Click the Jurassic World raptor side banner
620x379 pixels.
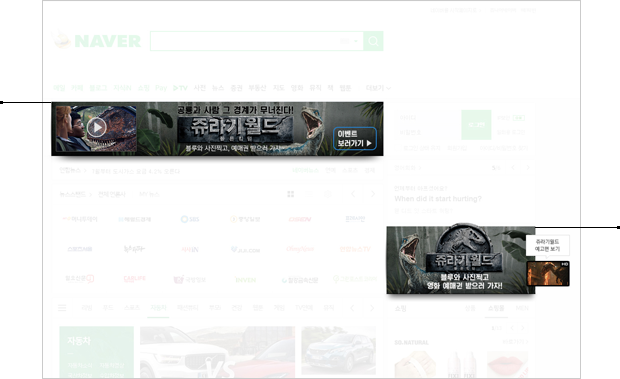point(461,260)
